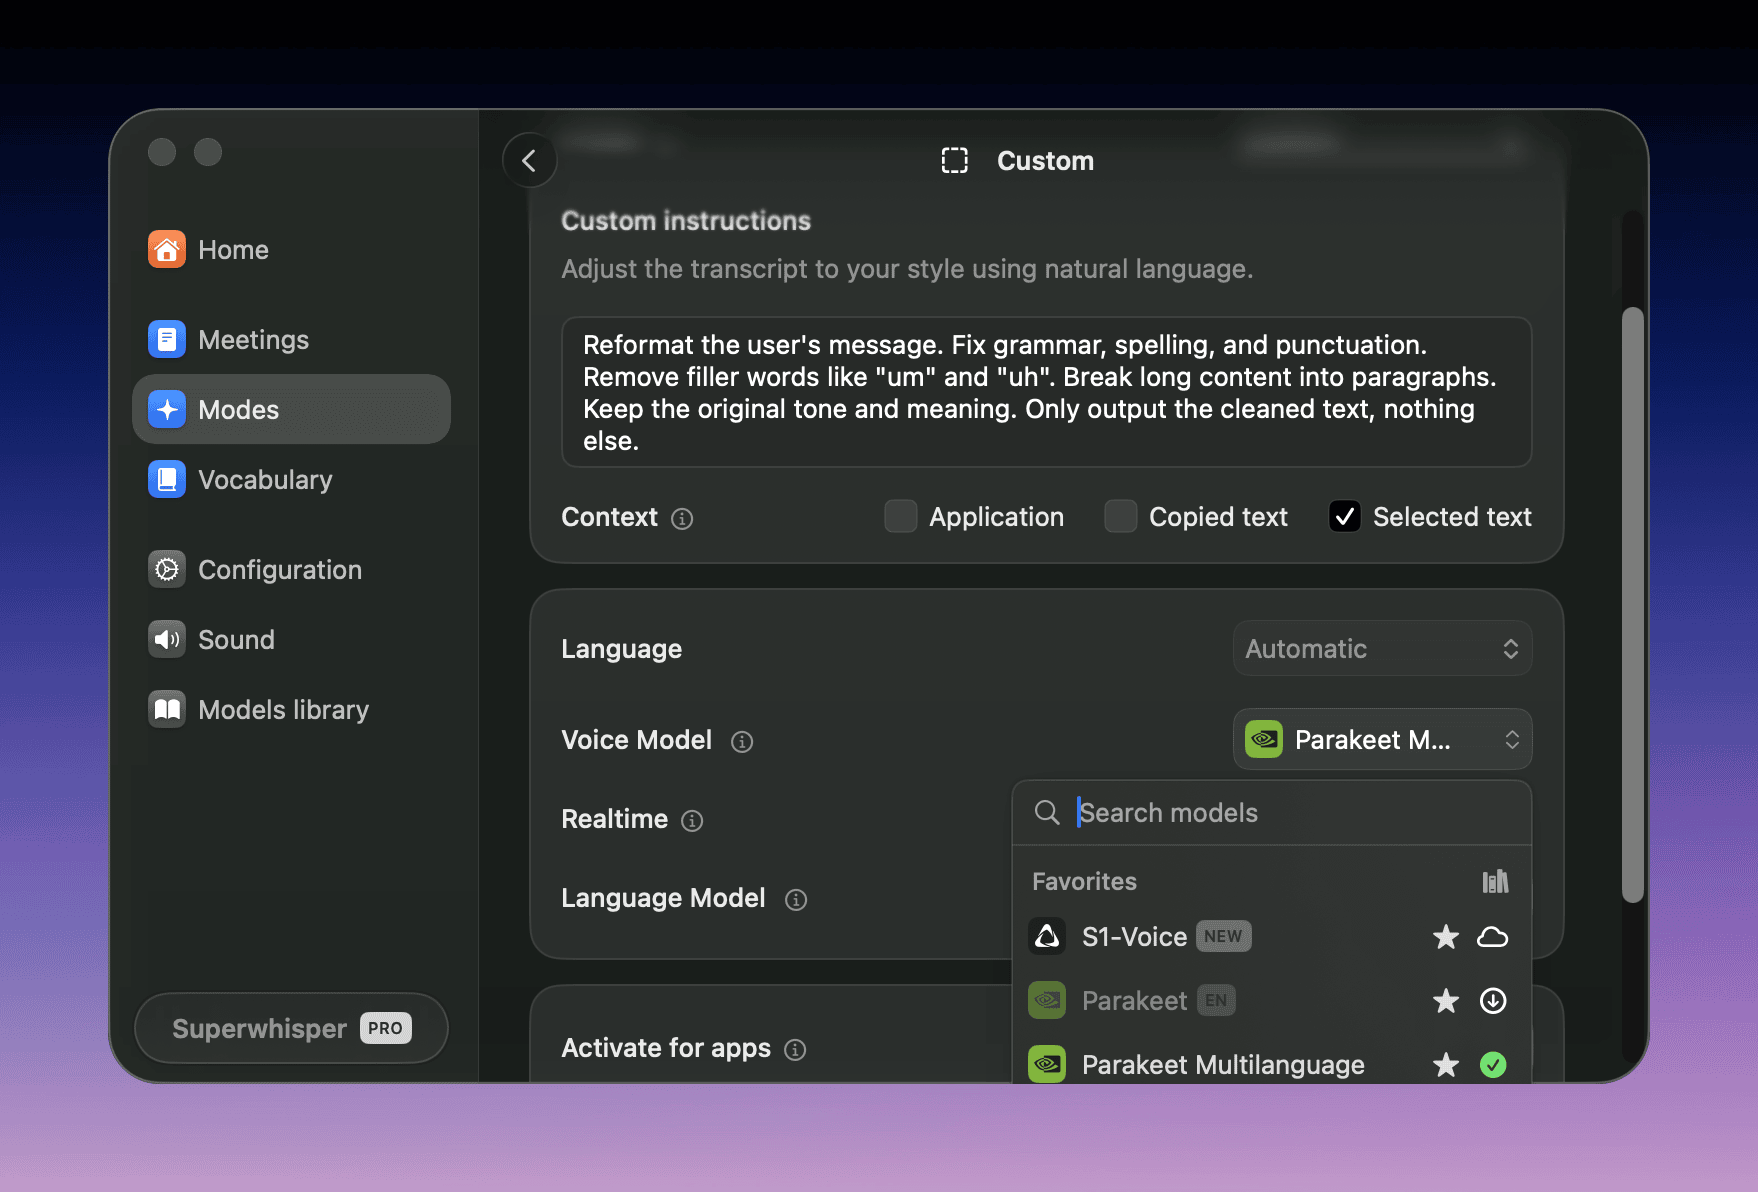The image size is (1758, 1192).
Task: Open Sound settings in the sidebar
Action: click(291, 639)
